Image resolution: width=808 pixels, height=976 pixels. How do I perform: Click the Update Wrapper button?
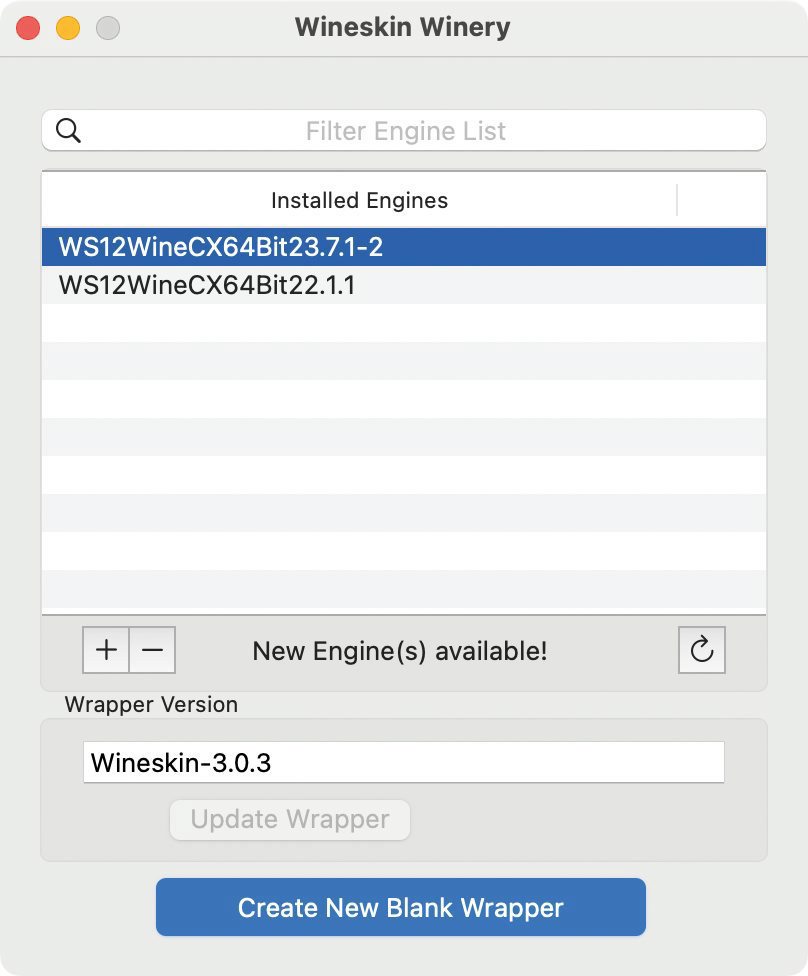[290, 819]
